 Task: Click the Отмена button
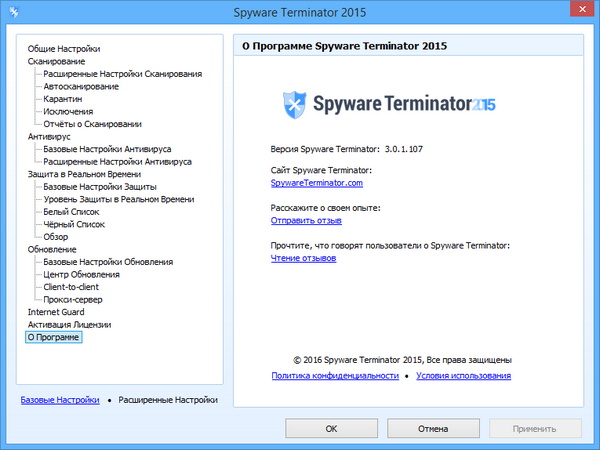433,429
